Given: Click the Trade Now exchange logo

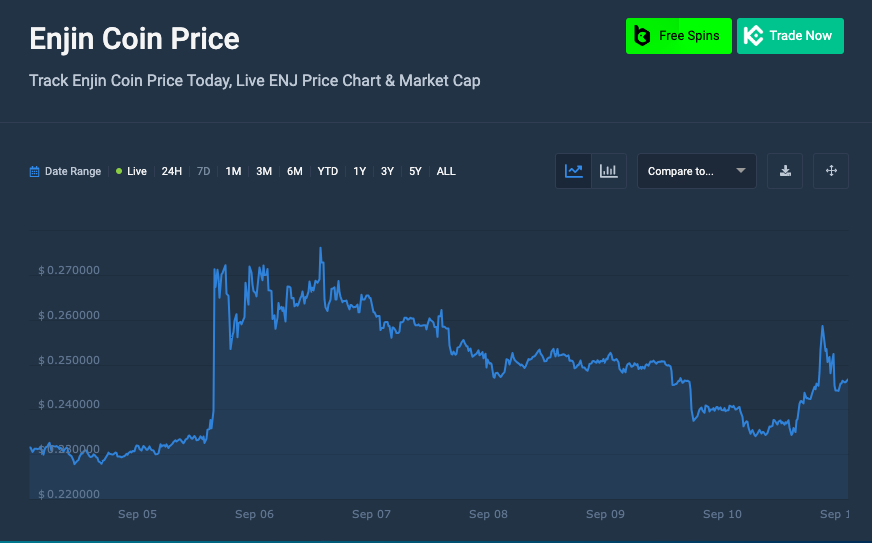Looking at the screenshot, I should click(x=753, y=36).
